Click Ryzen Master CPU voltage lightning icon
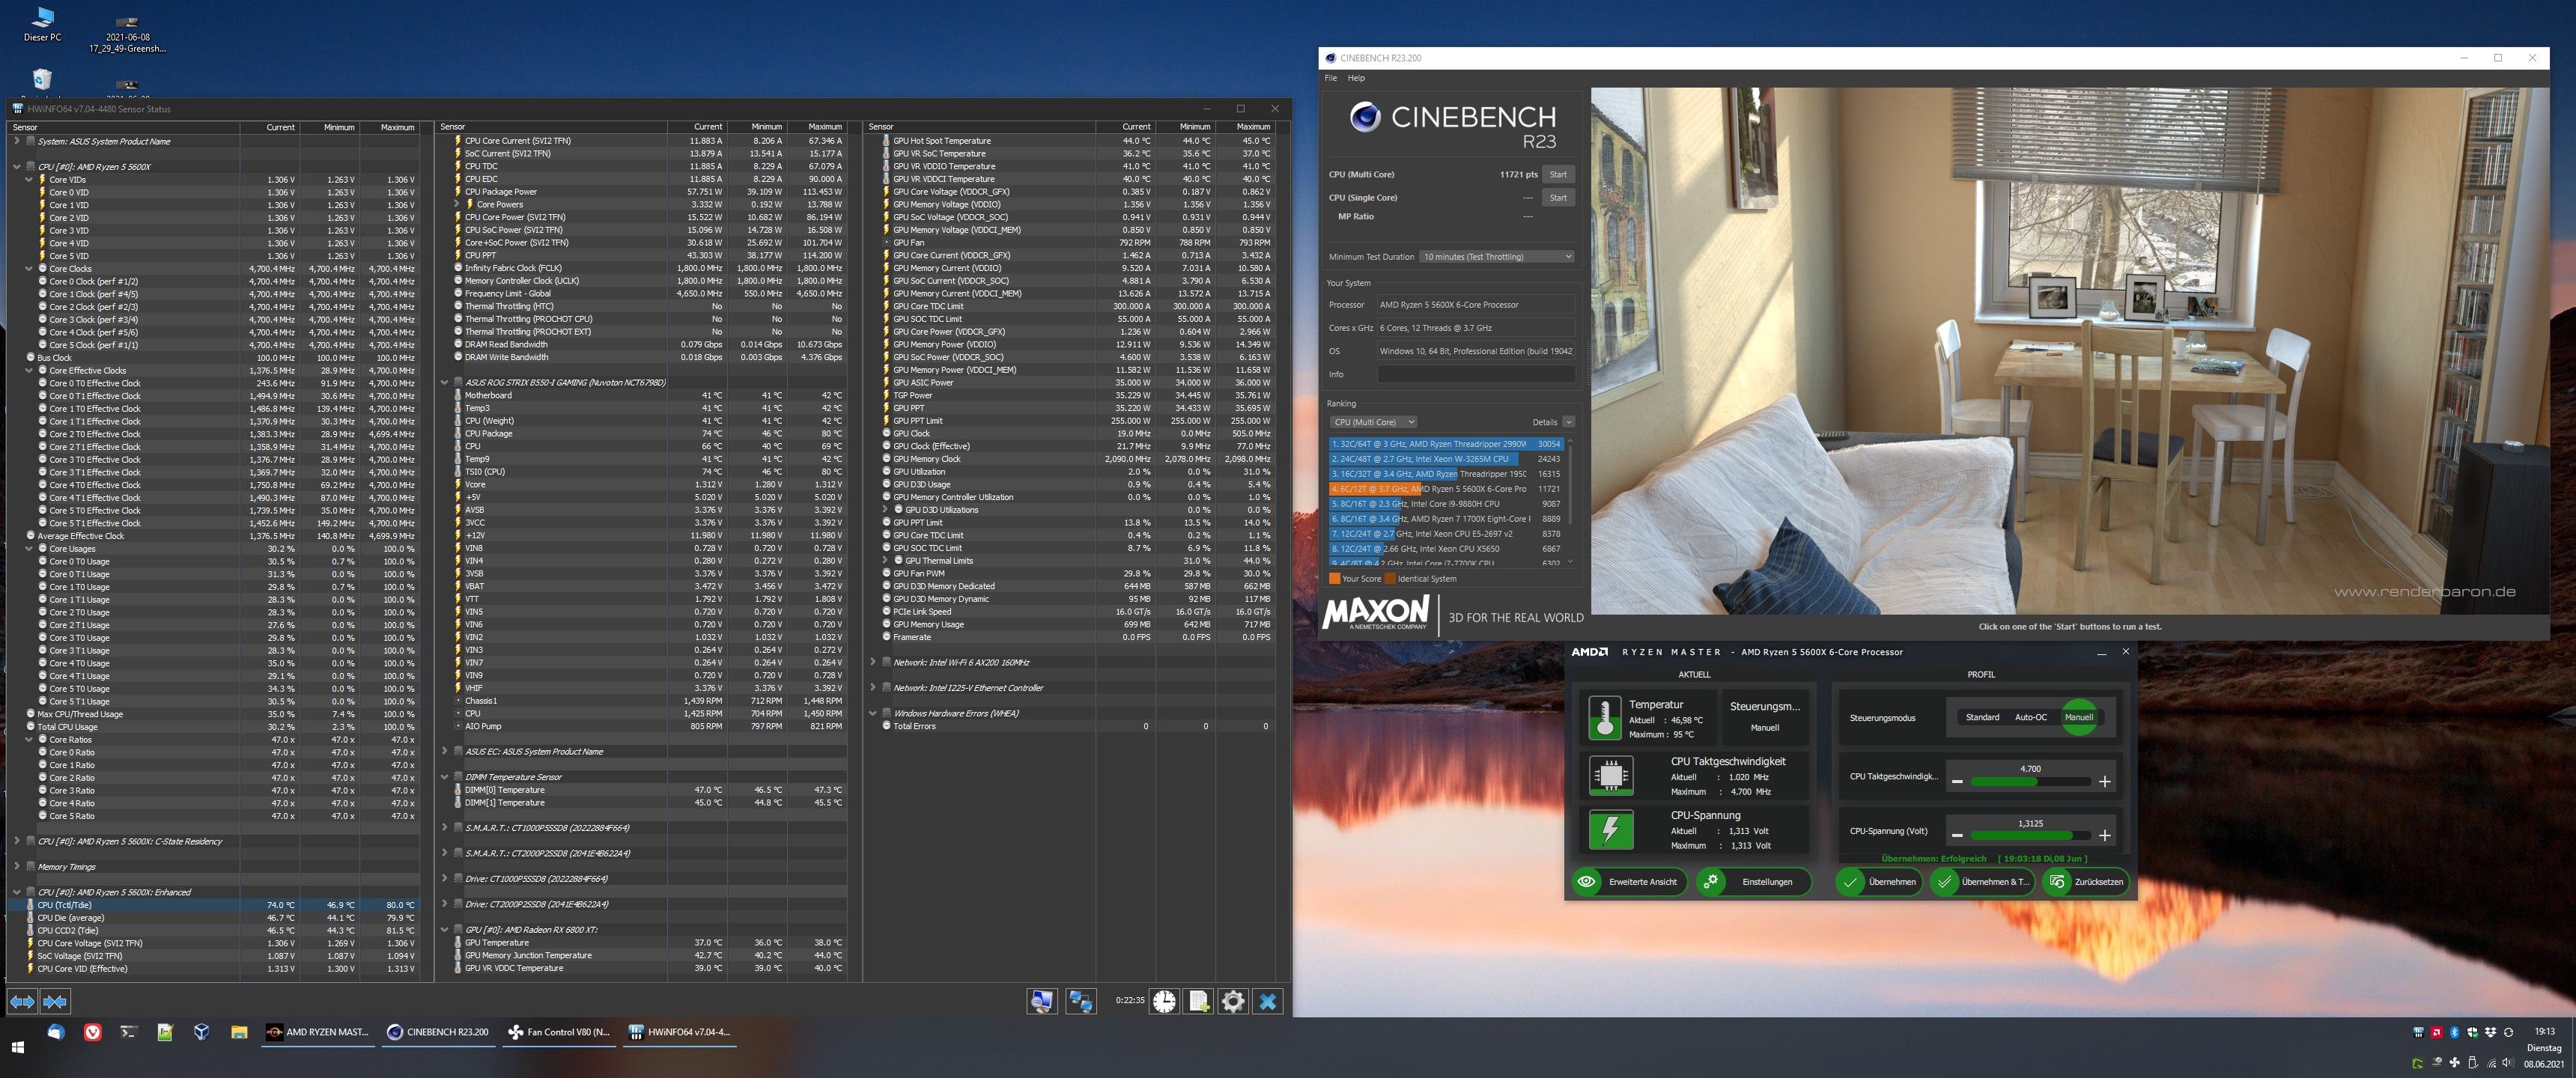Viewport: 2576px width, 1078px height. [x=1611, y=829]
